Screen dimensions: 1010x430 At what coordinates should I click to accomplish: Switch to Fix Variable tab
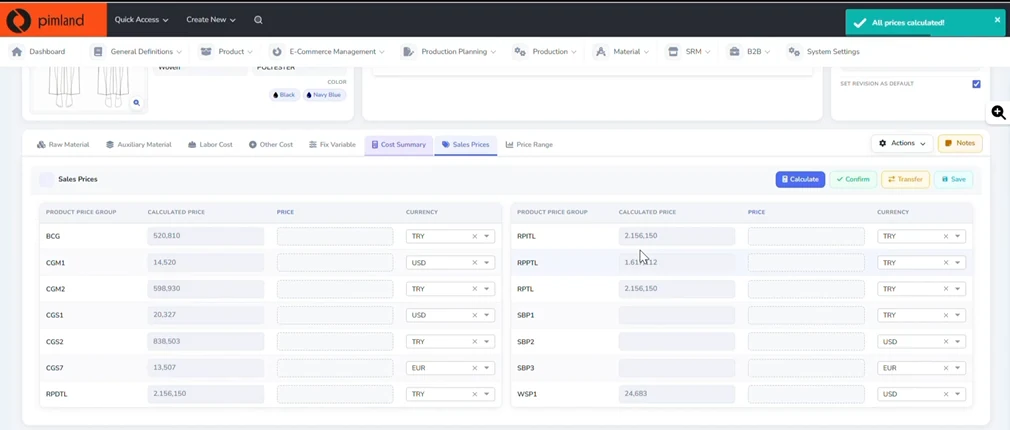[x=332, y=145]
